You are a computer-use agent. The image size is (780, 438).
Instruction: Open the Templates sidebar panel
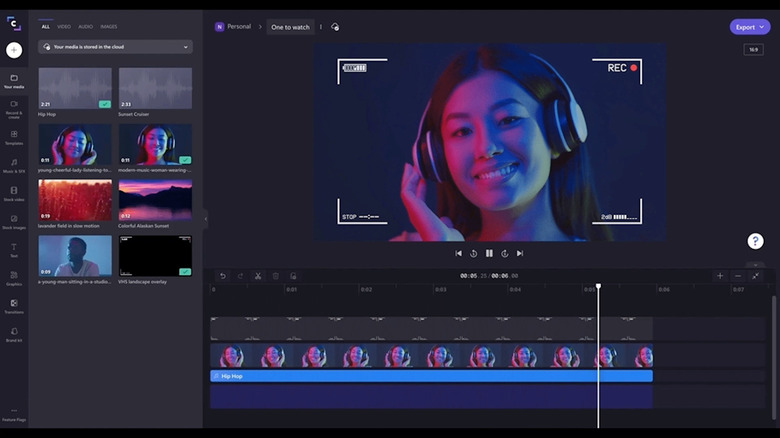[14, 136]
